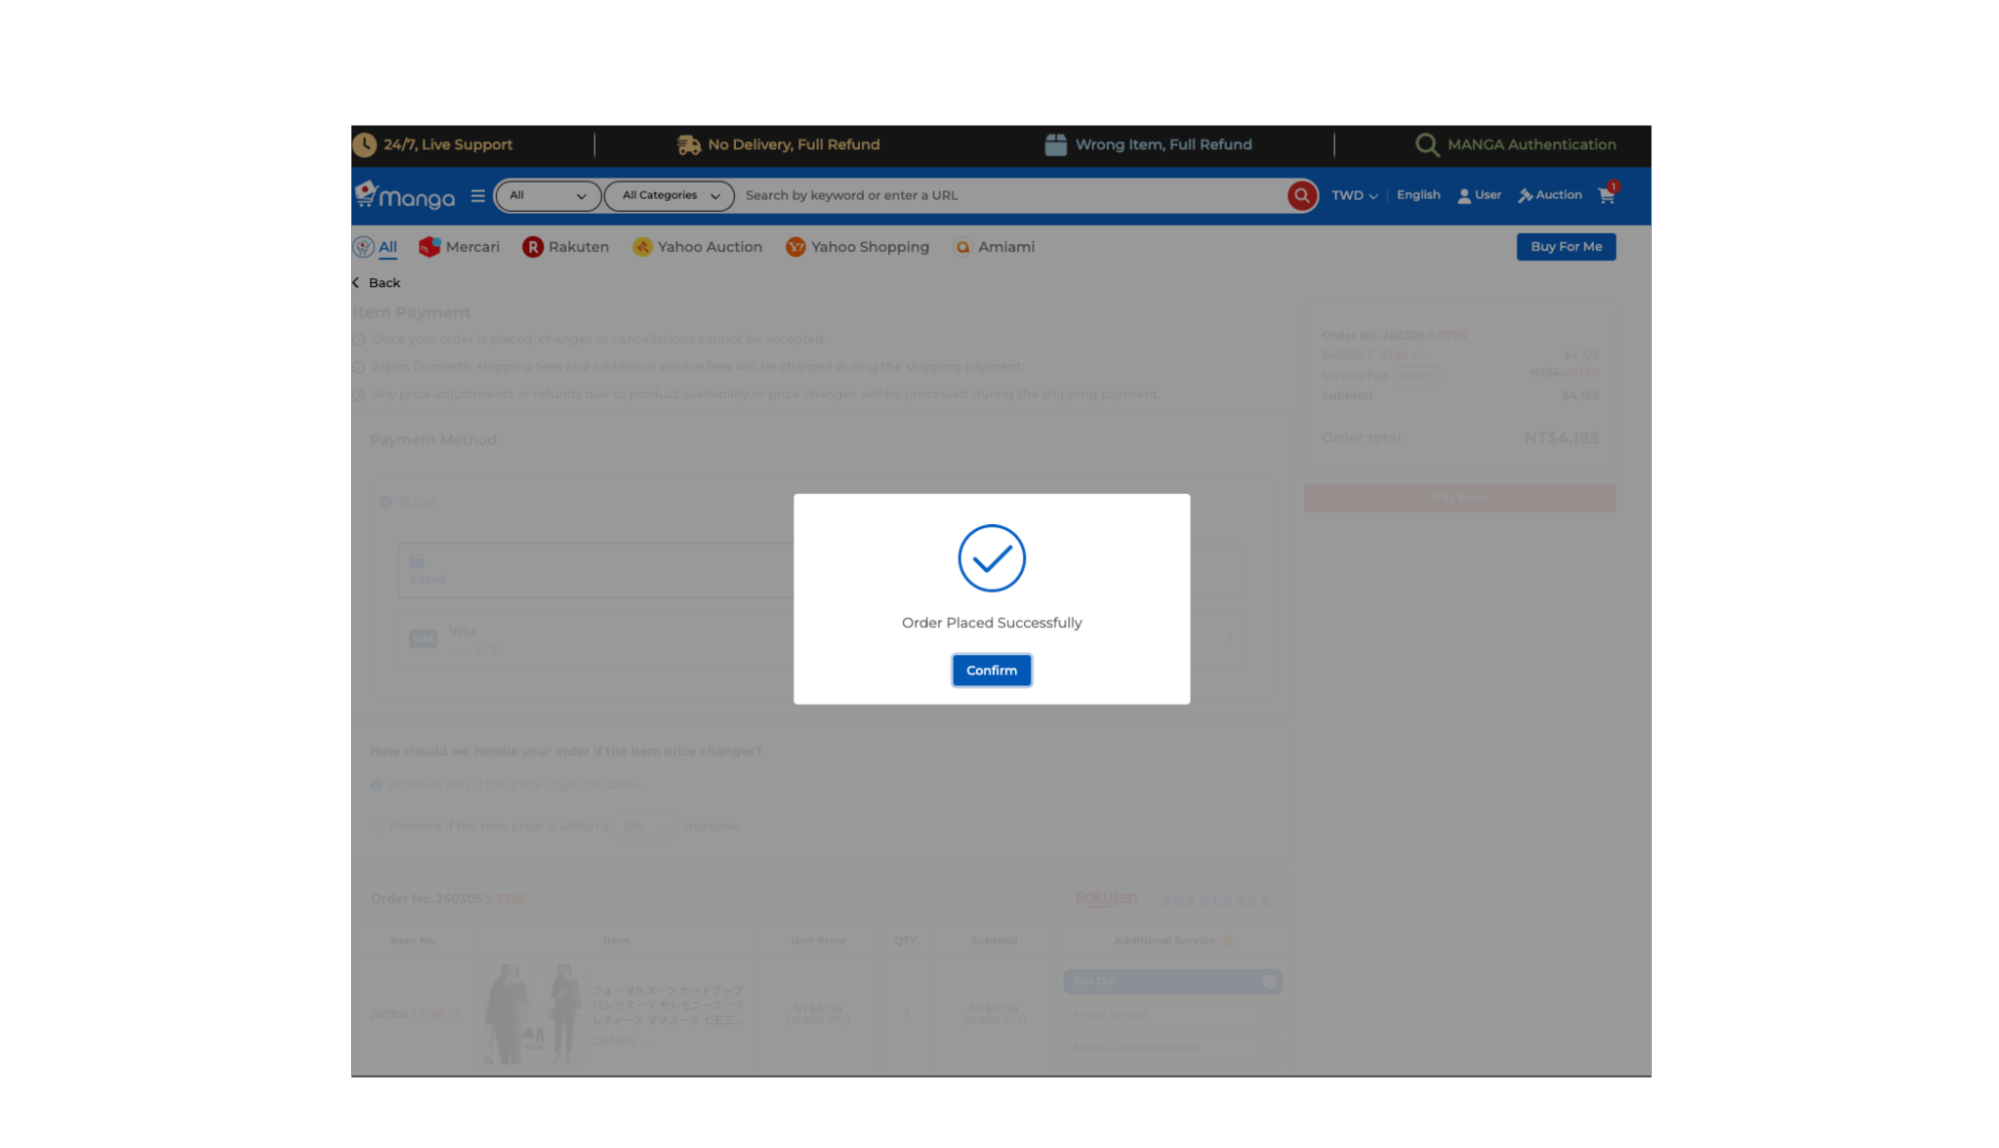Click the Mercari store icon

[x=430, y=247]
